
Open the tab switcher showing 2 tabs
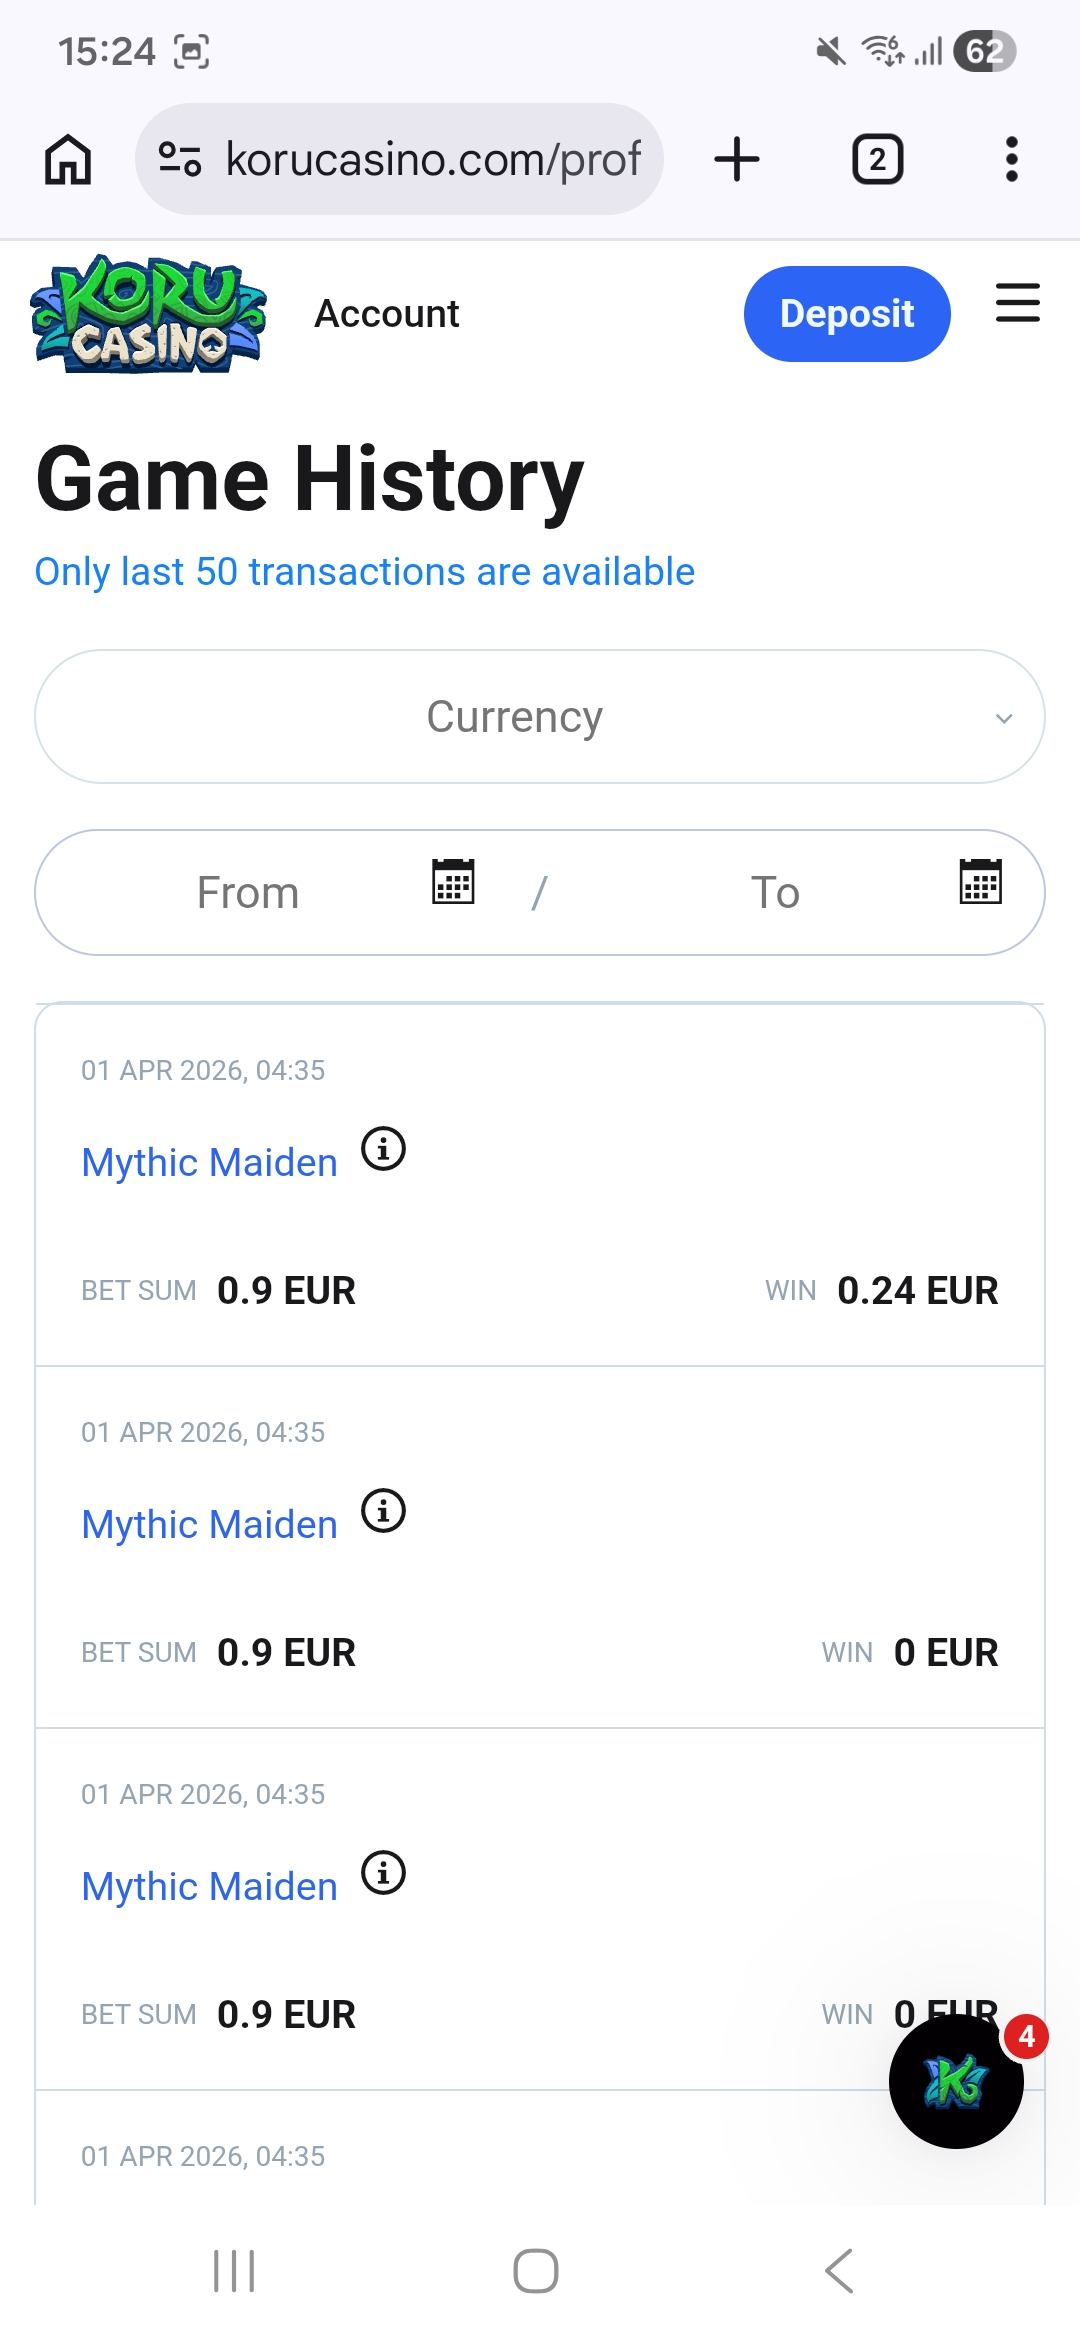point(877,160)
